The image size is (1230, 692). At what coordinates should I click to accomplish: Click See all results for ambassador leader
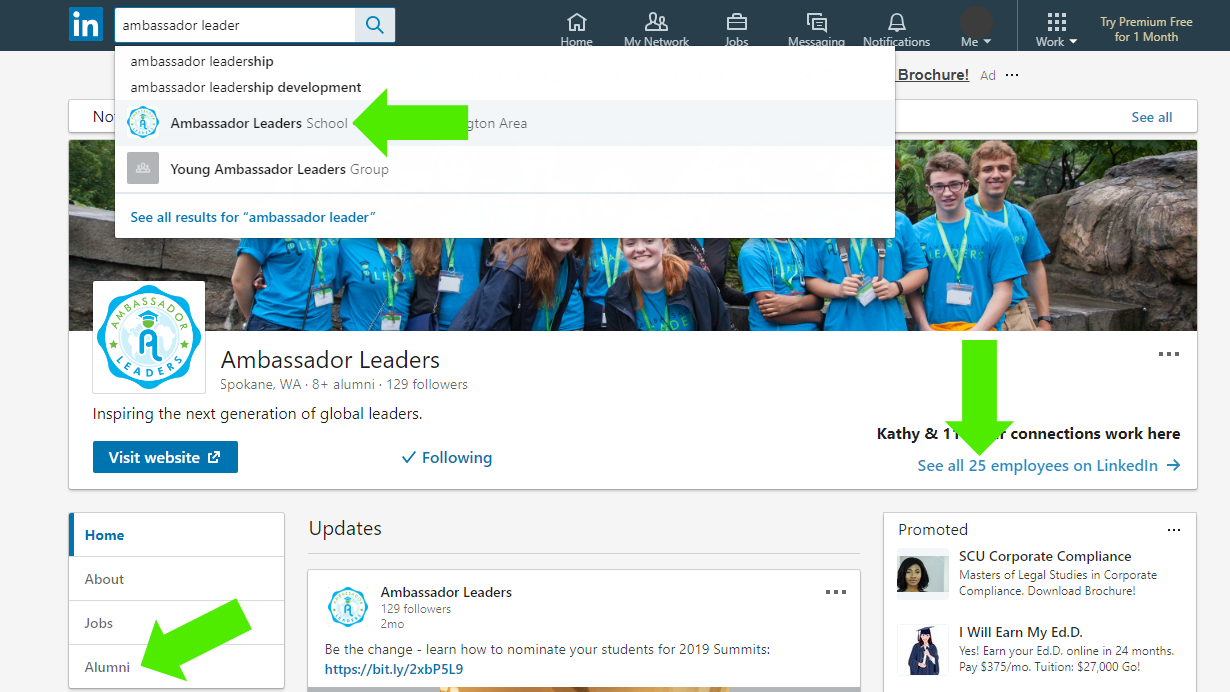point(253,217)
